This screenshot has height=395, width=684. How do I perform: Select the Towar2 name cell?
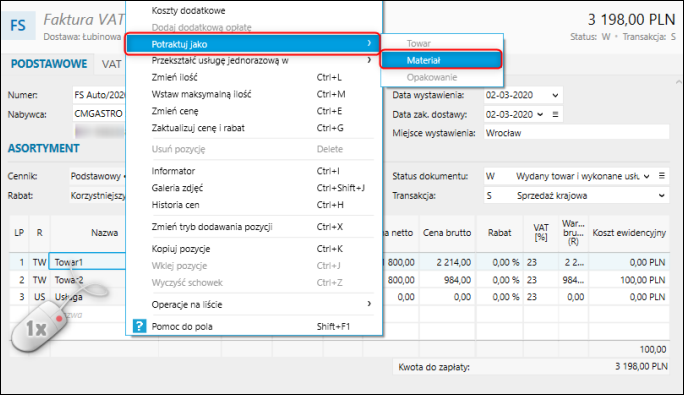(88, 280)
